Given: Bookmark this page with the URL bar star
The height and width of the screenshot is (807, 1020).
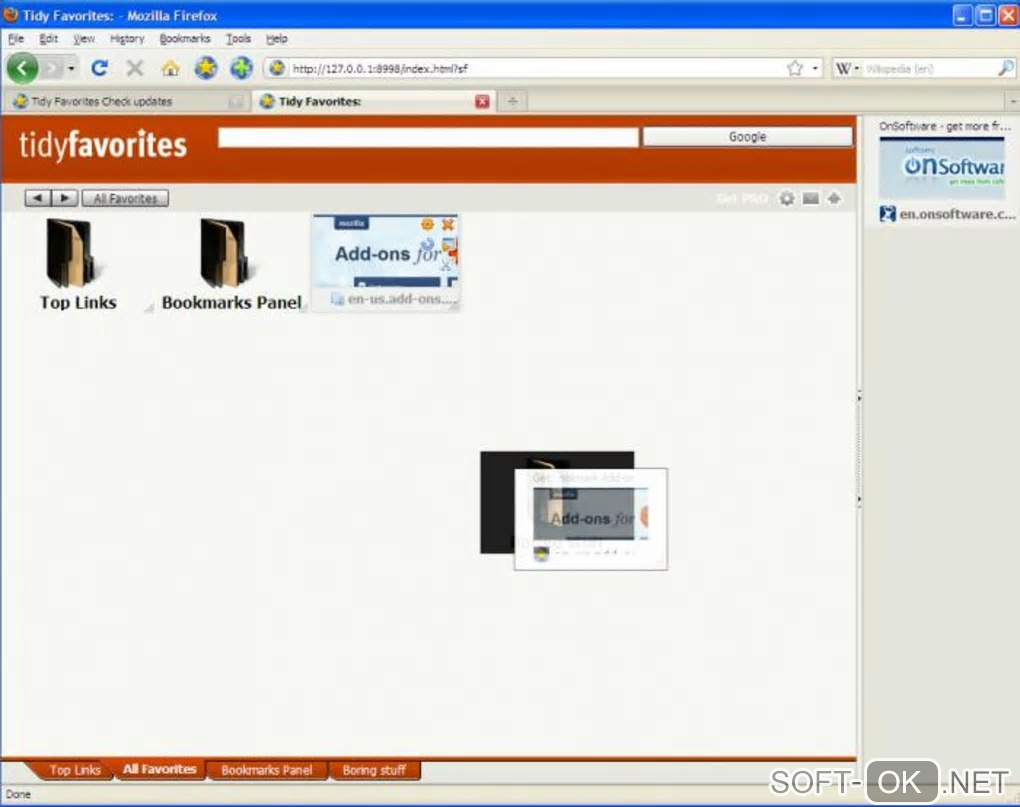Looking at the screenshot, I should (794, 68).
